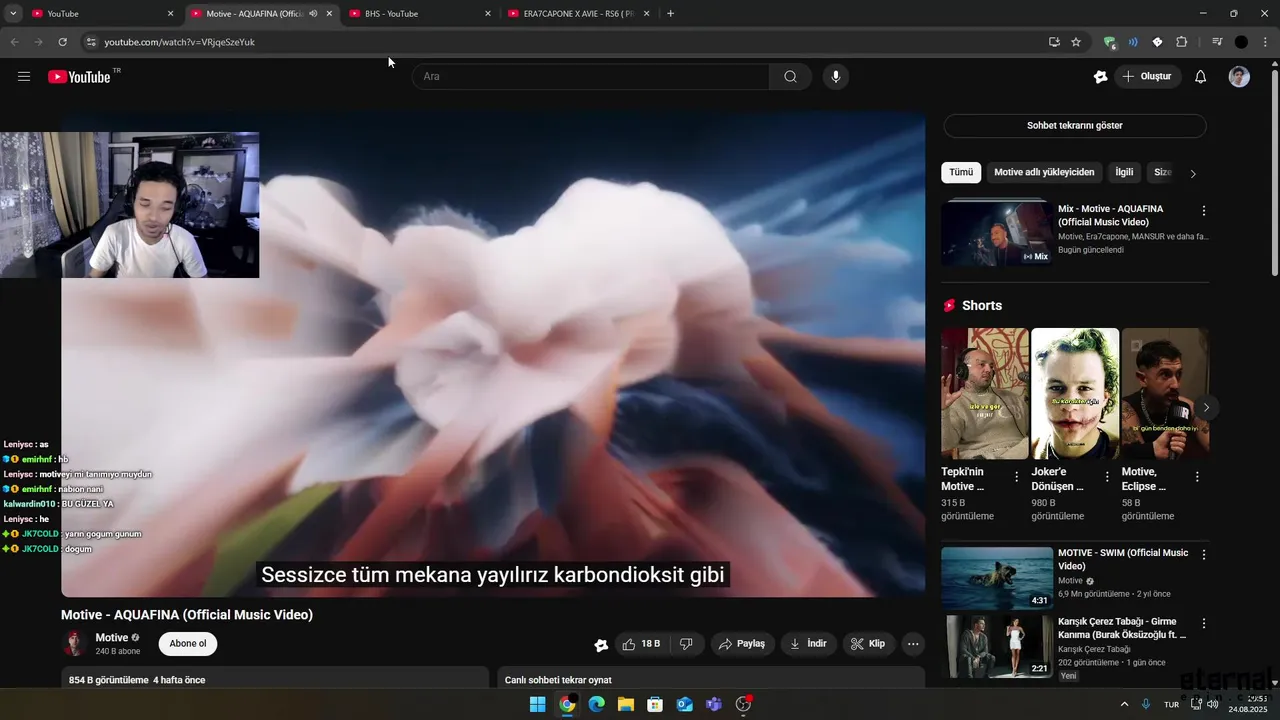Open File Explorer from taskbar
Screen dimensions: 1280x720
tap(625, 704)
